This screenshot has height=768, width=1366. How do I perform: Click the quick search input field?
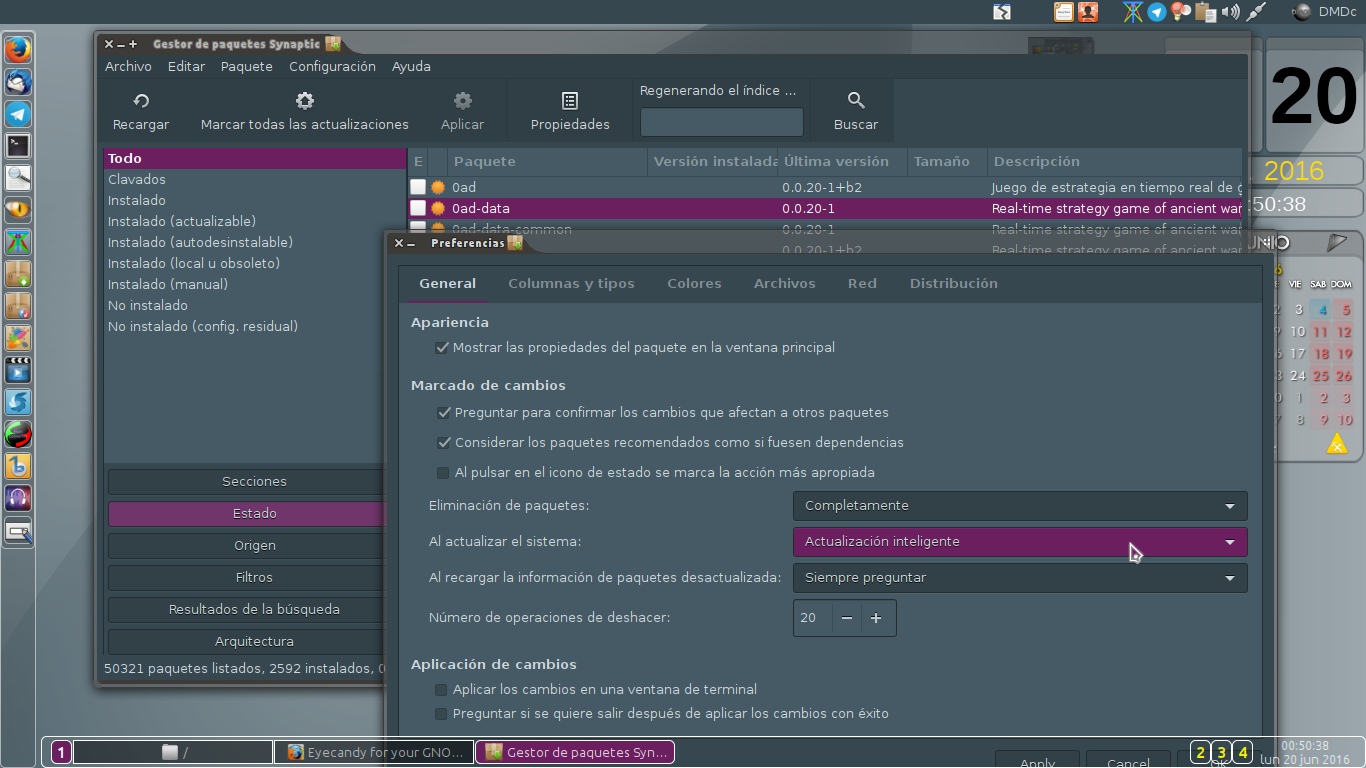tap(721, 122)
